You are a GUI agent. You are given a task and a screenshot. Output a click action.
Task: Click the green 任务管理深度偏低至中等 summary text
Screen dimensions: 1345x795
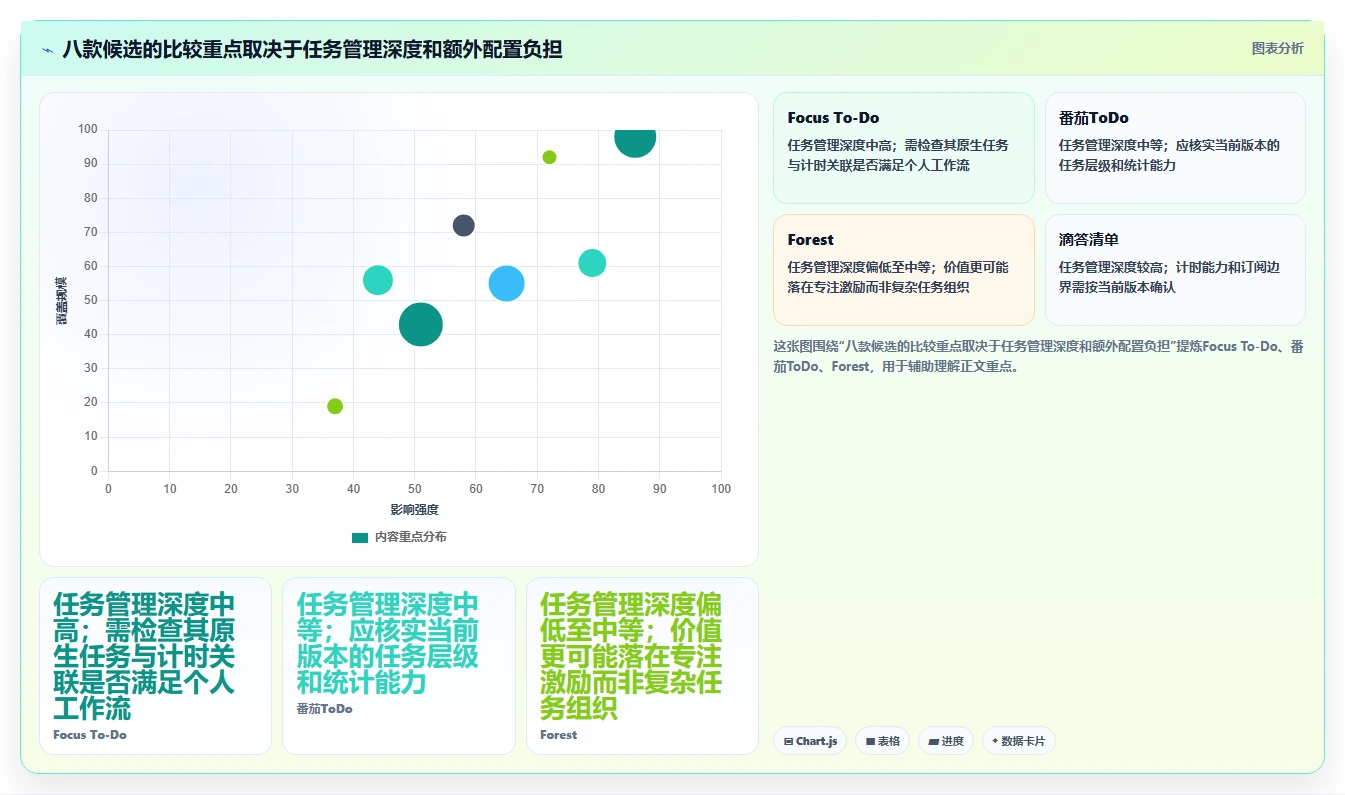pos(631,656)
